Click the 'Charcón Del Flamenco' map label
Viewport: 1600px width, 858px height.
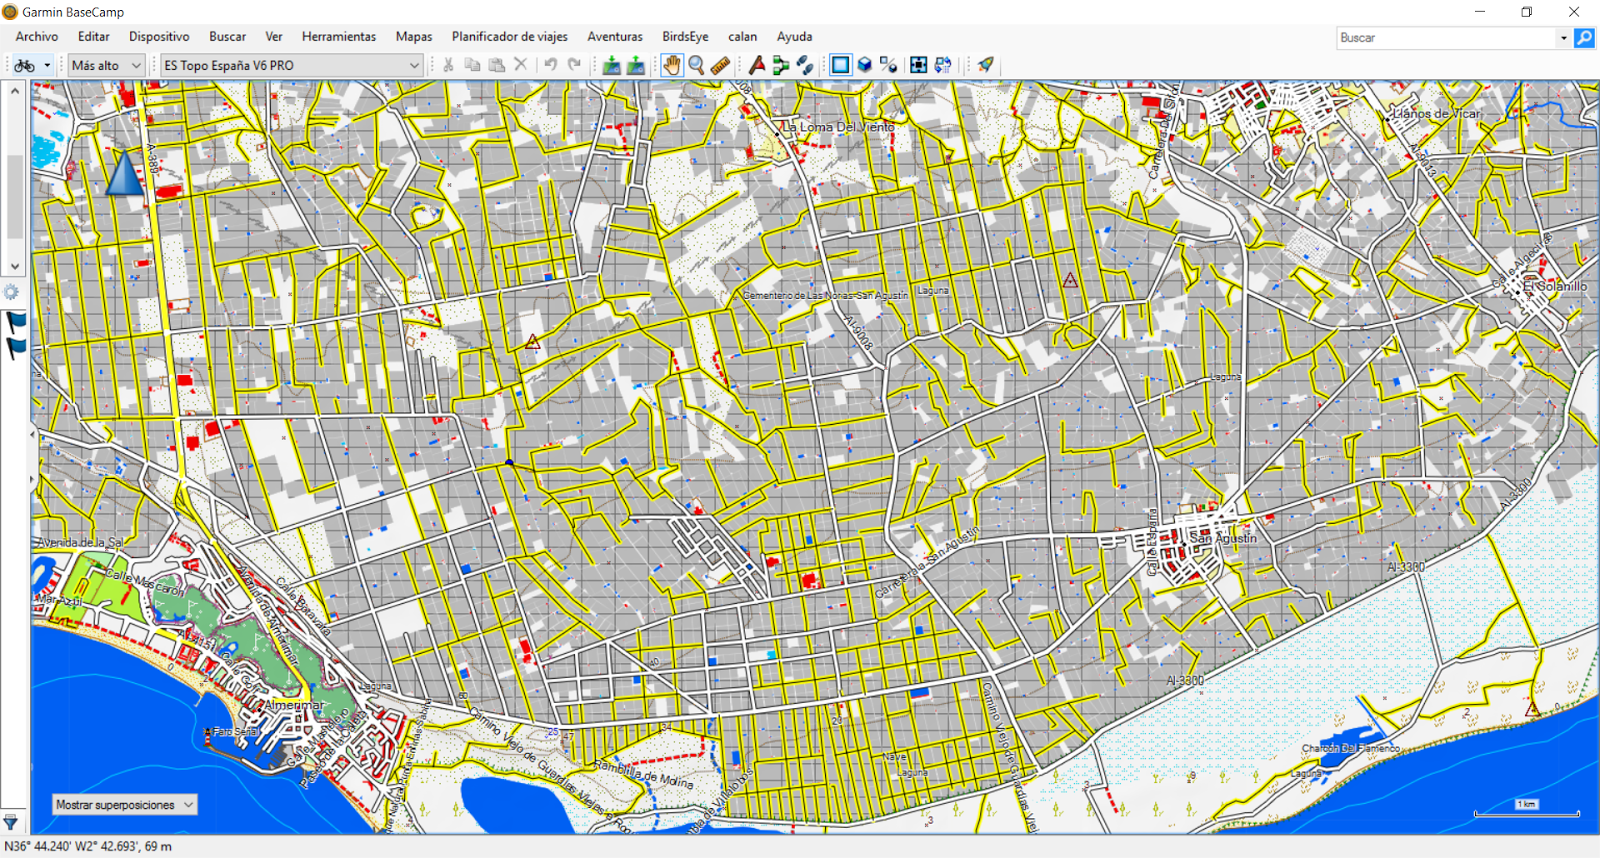(1350, 748)
